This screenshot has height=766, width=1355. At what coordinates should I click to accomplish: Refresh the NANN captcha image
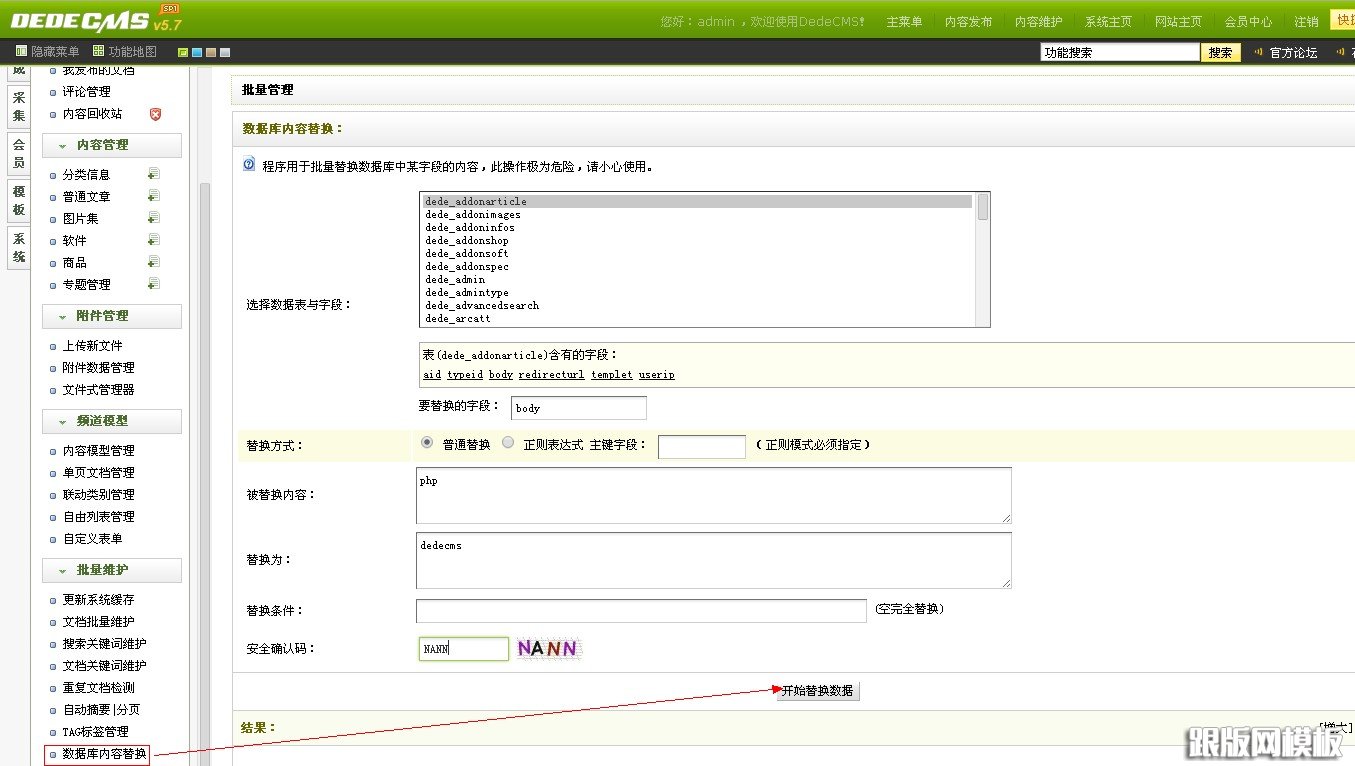pyautogui.click(x=548, y=649)
